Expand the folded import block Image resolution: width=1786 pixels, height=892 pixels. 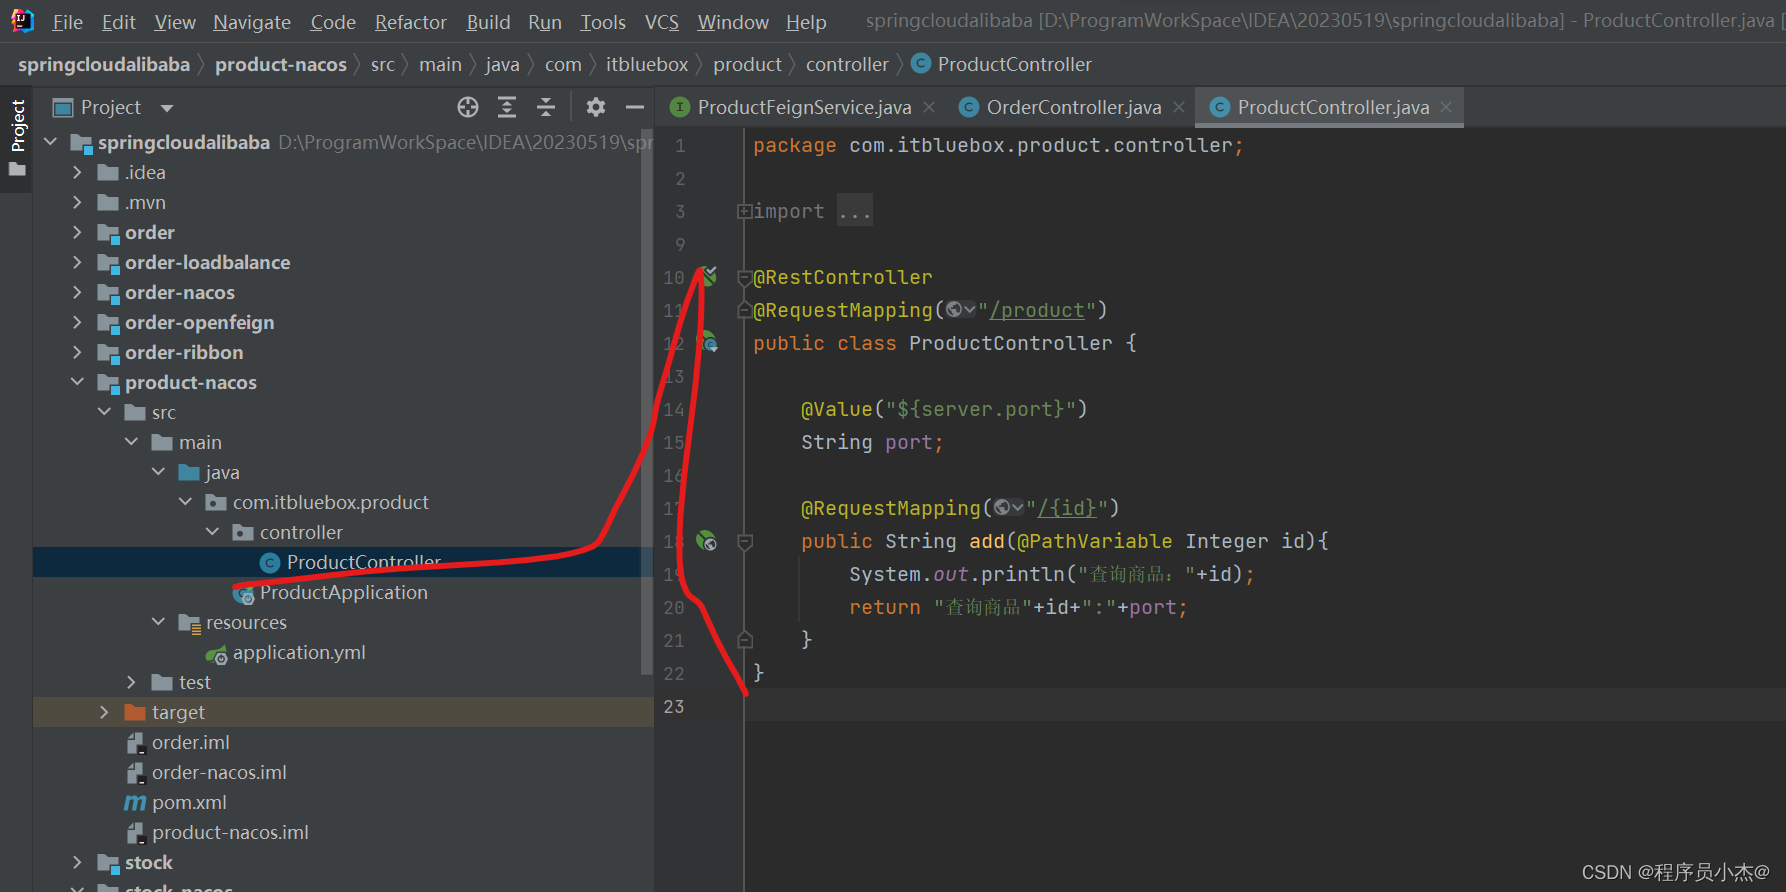[743, 211]
